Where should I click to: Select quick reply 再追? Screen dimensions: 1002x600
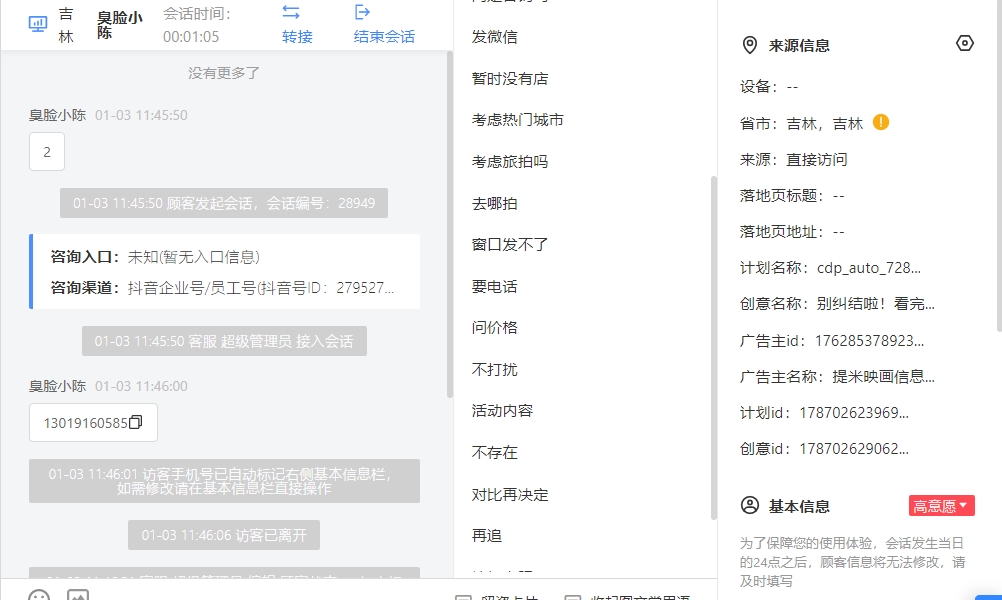(x=487, y=536)
